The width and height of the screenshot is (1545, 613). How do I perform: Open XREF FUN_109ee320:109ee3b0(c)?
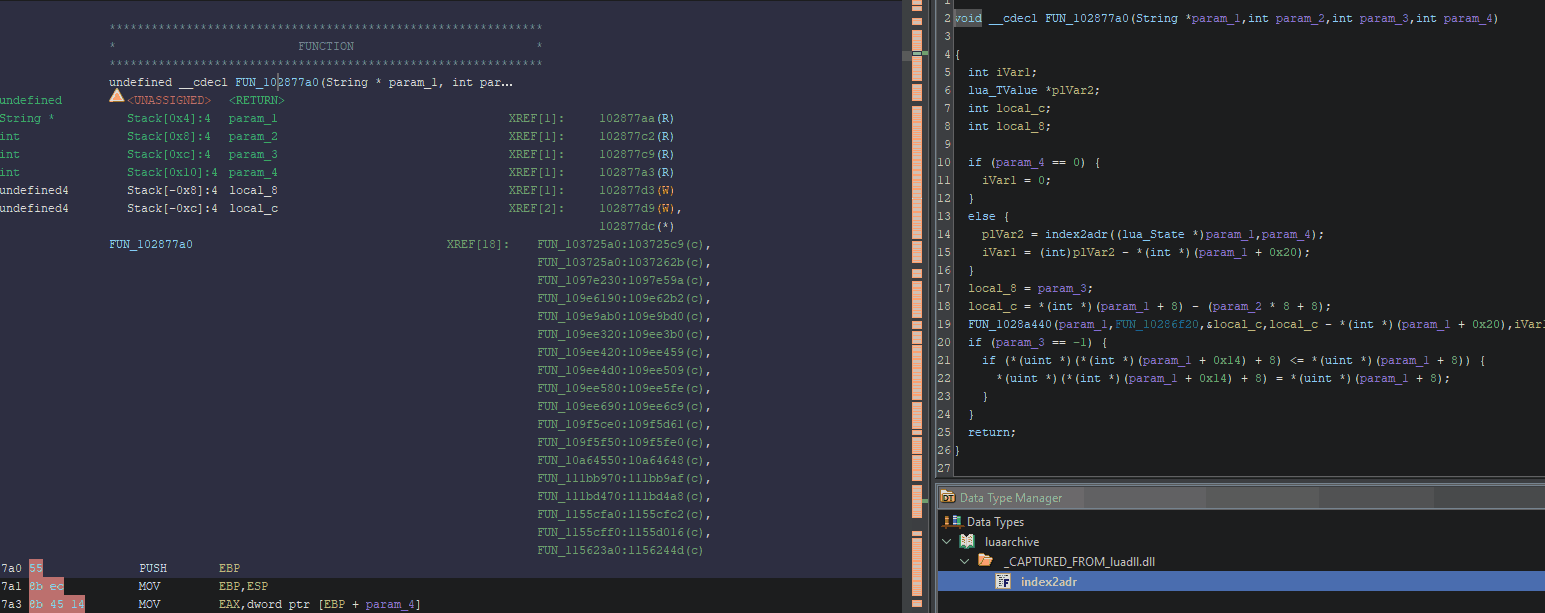tap(623, 334)
